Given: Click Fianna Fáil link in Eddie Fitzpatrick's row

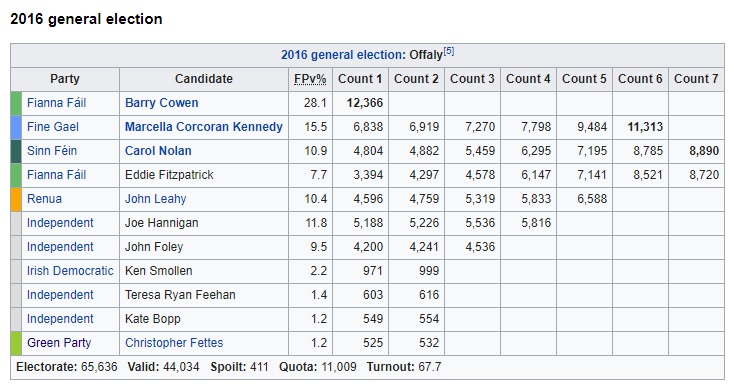Looking at the screenshot, I should point(57,175).
